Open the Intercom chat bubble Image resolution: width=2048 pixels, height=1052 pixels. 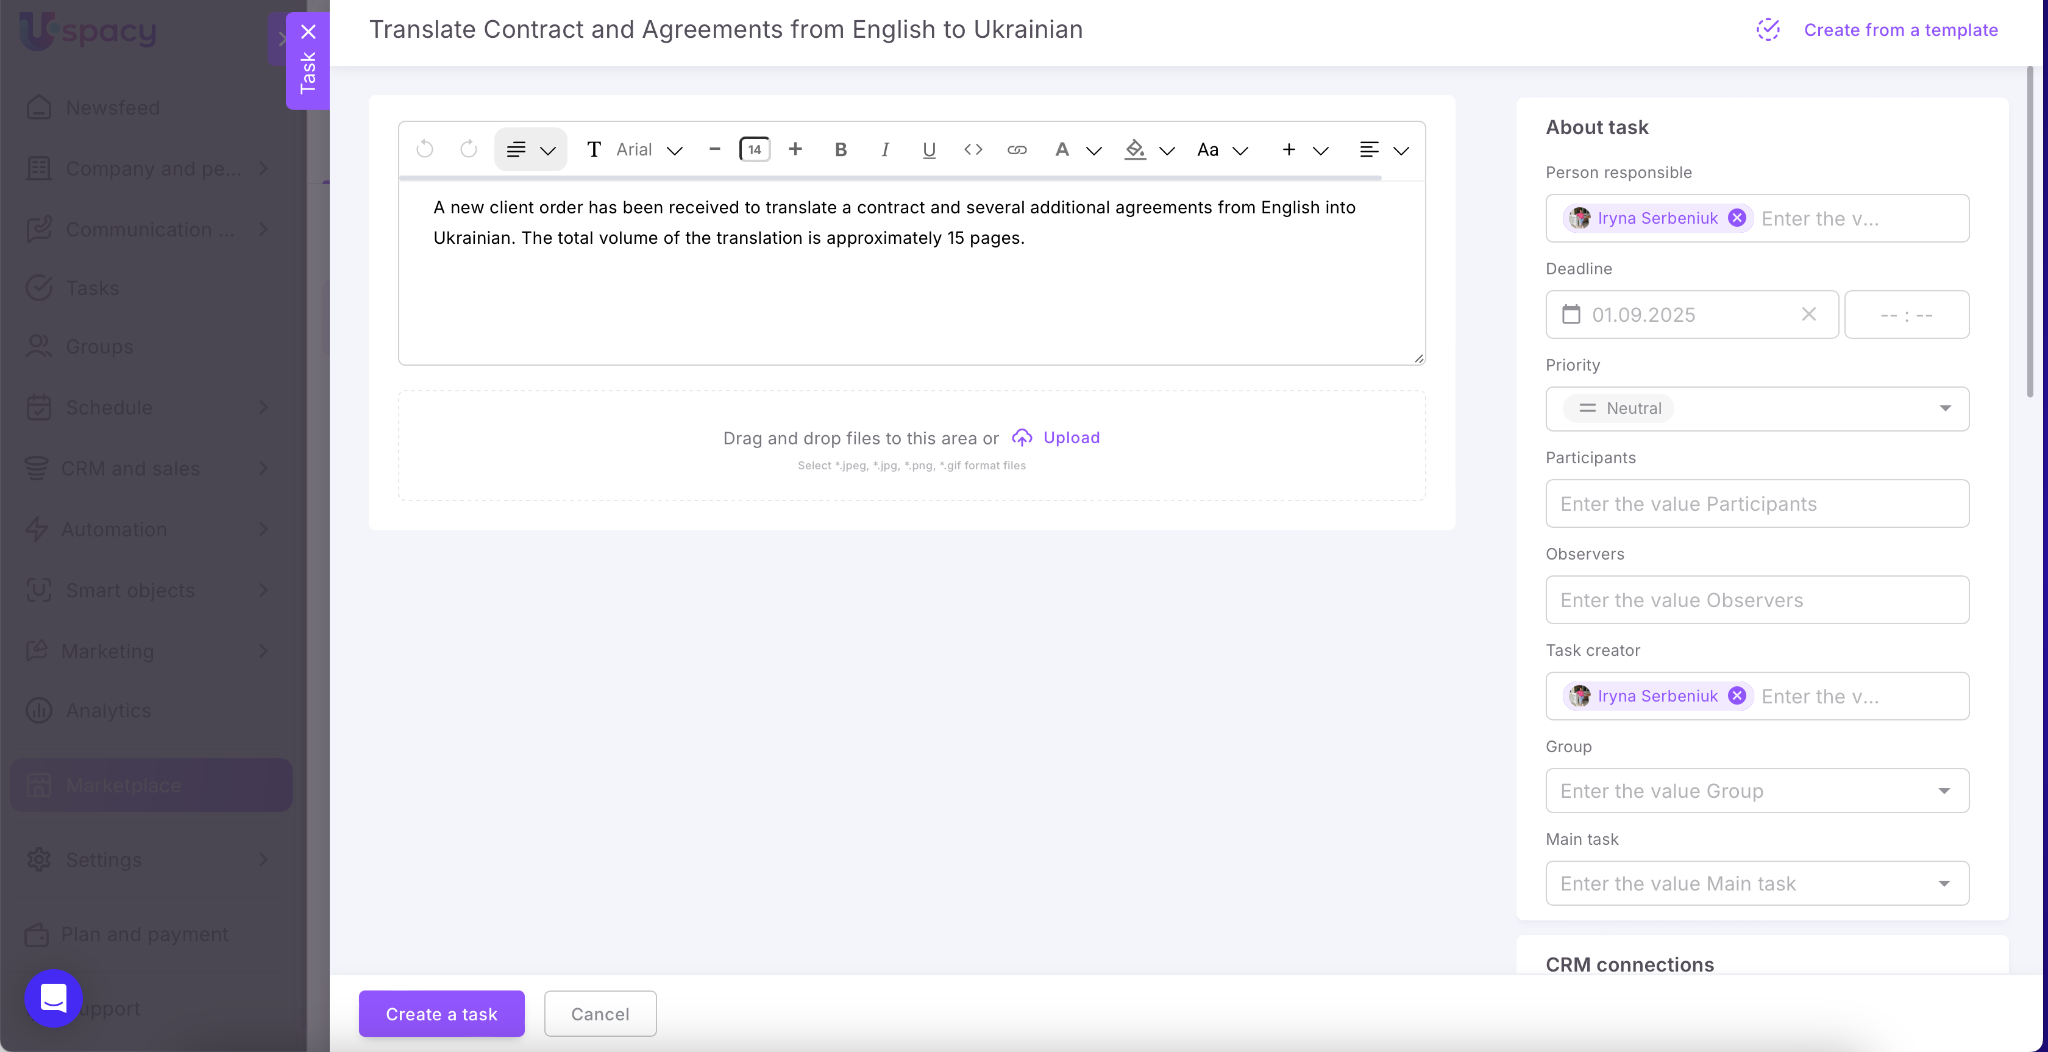(x=53, y=998)
